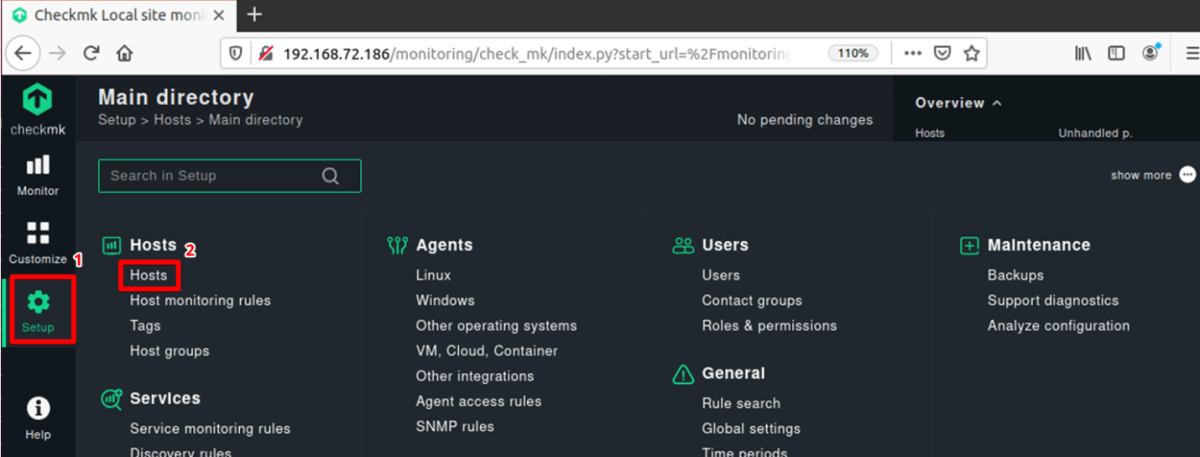Open a new browser tab
Screen dimensions: 1200x457
(x=254, y=15)
